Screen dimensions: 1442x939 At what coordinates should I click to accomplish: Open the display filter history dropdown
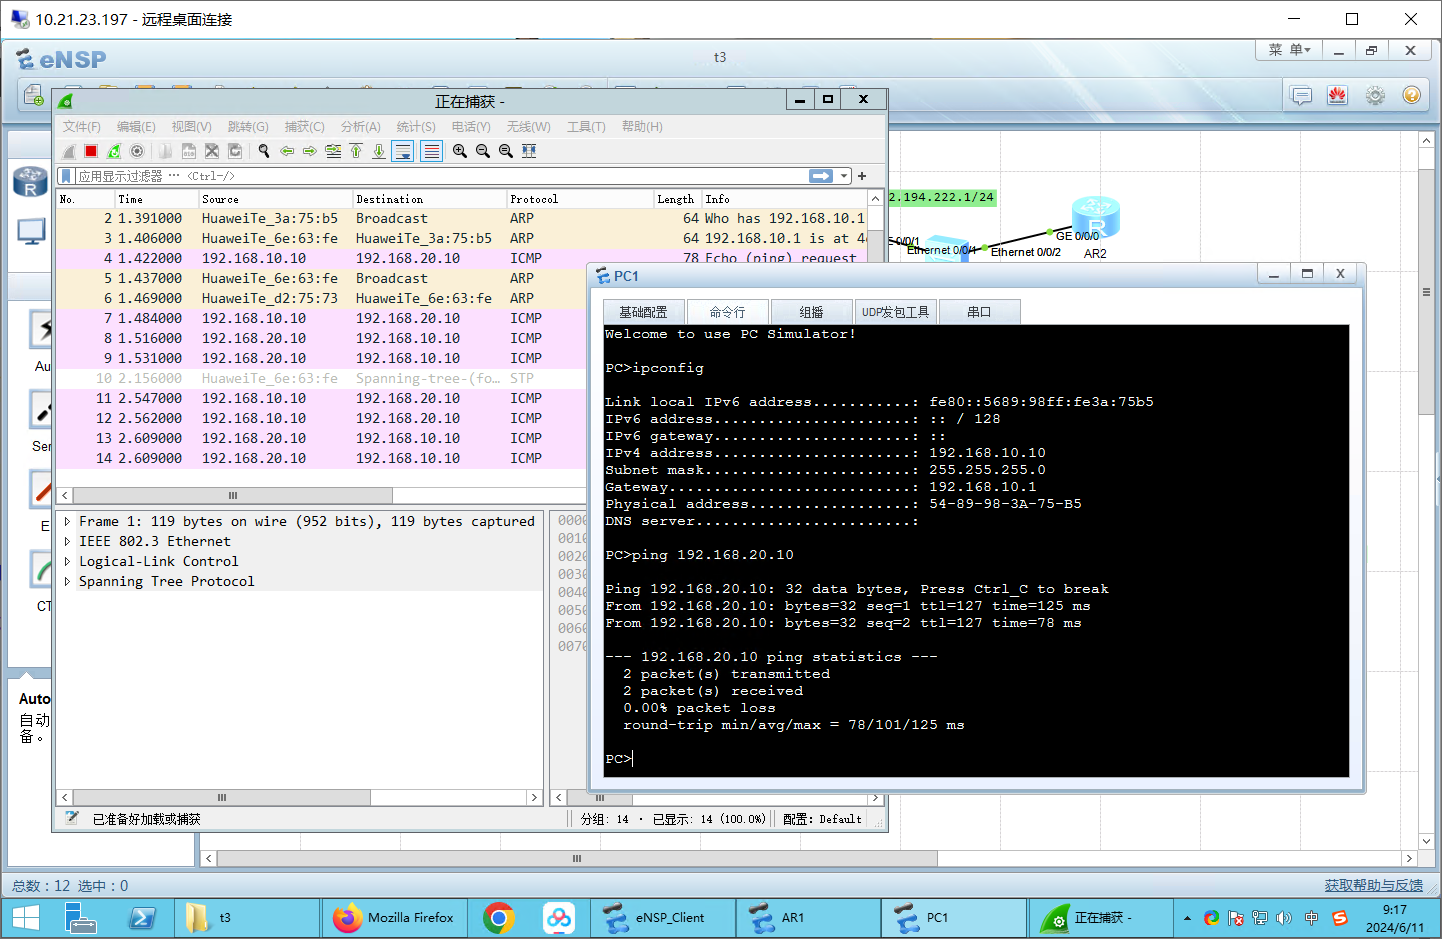[x=844, y=176]
